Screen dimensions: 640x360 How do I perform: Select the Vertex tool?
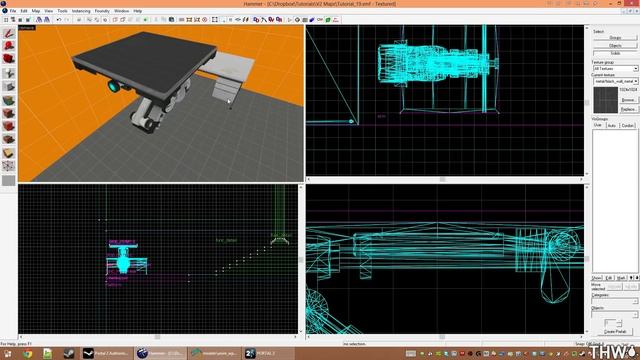point(9,166)
